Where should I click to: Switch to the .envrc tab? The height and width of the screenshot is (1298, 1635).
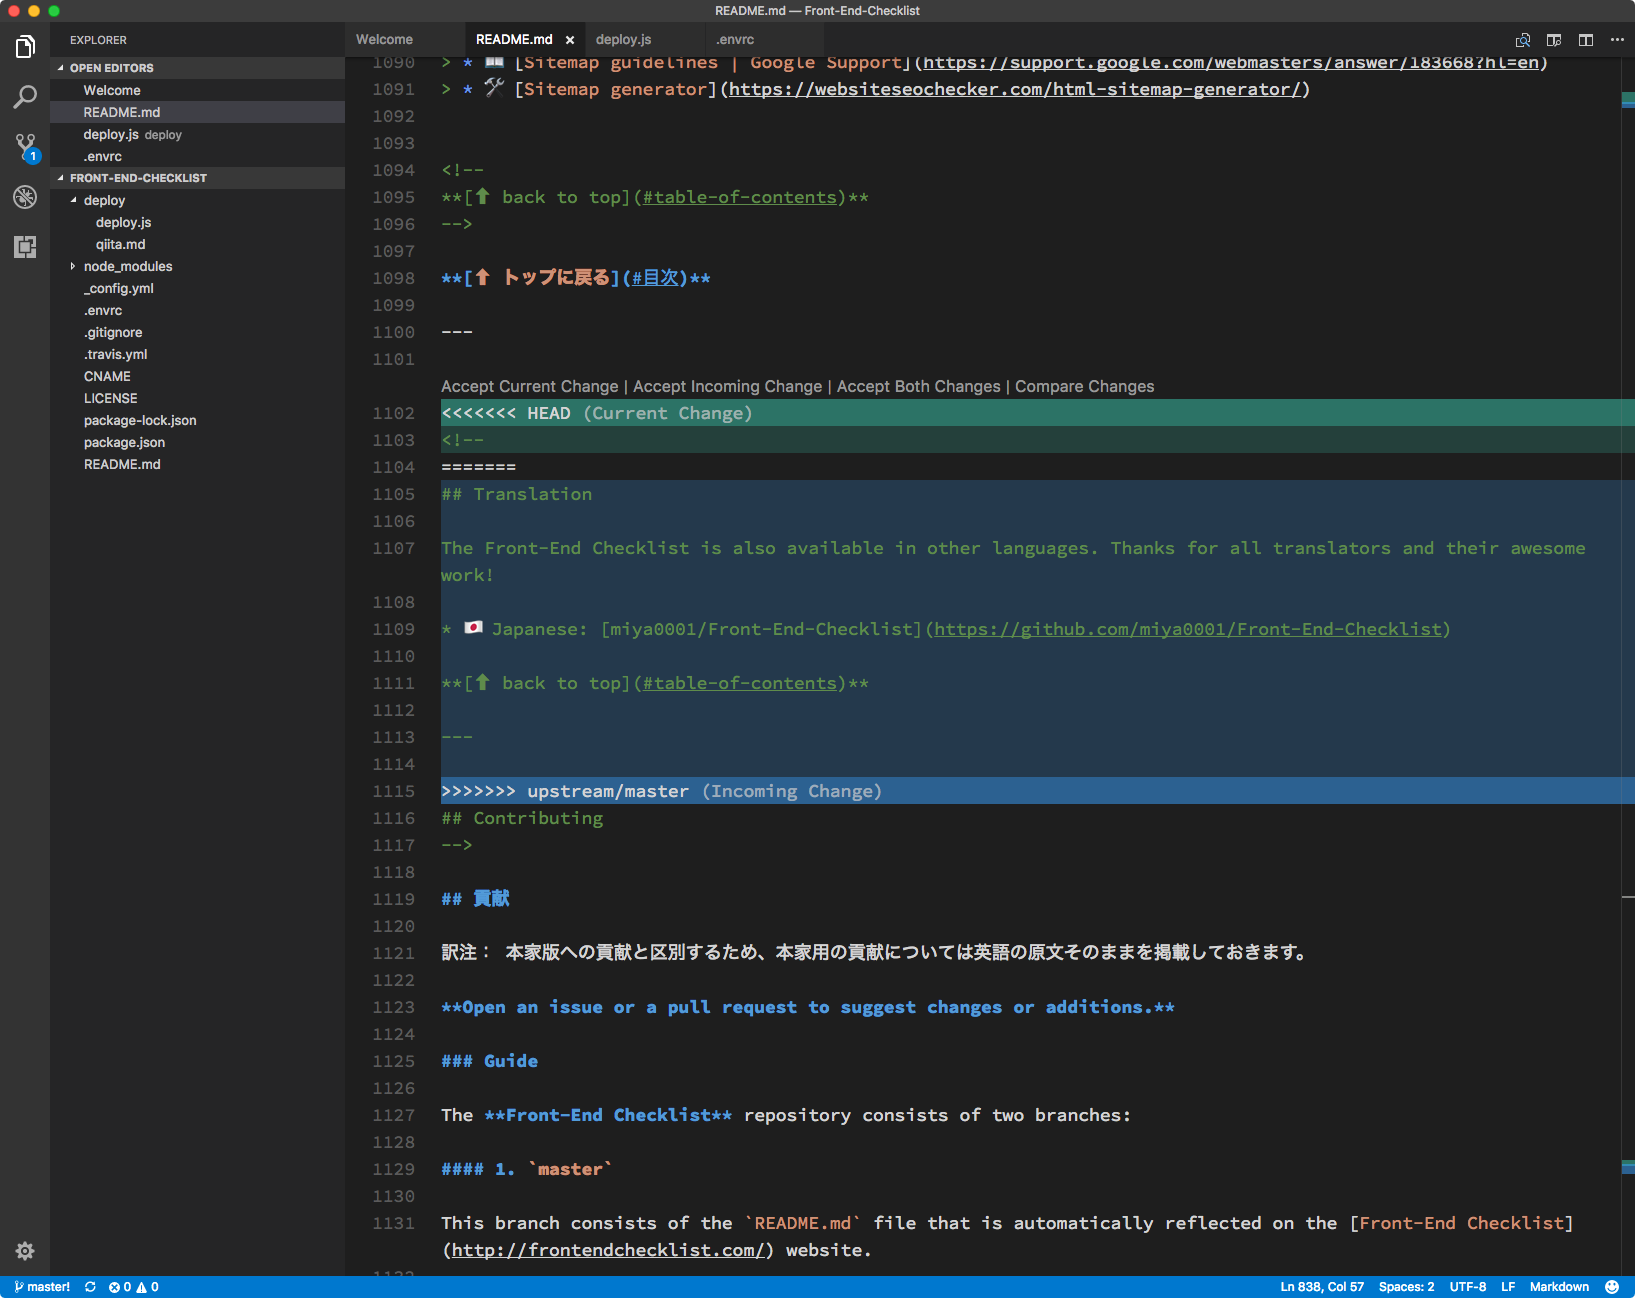click(x=735, y=40)
